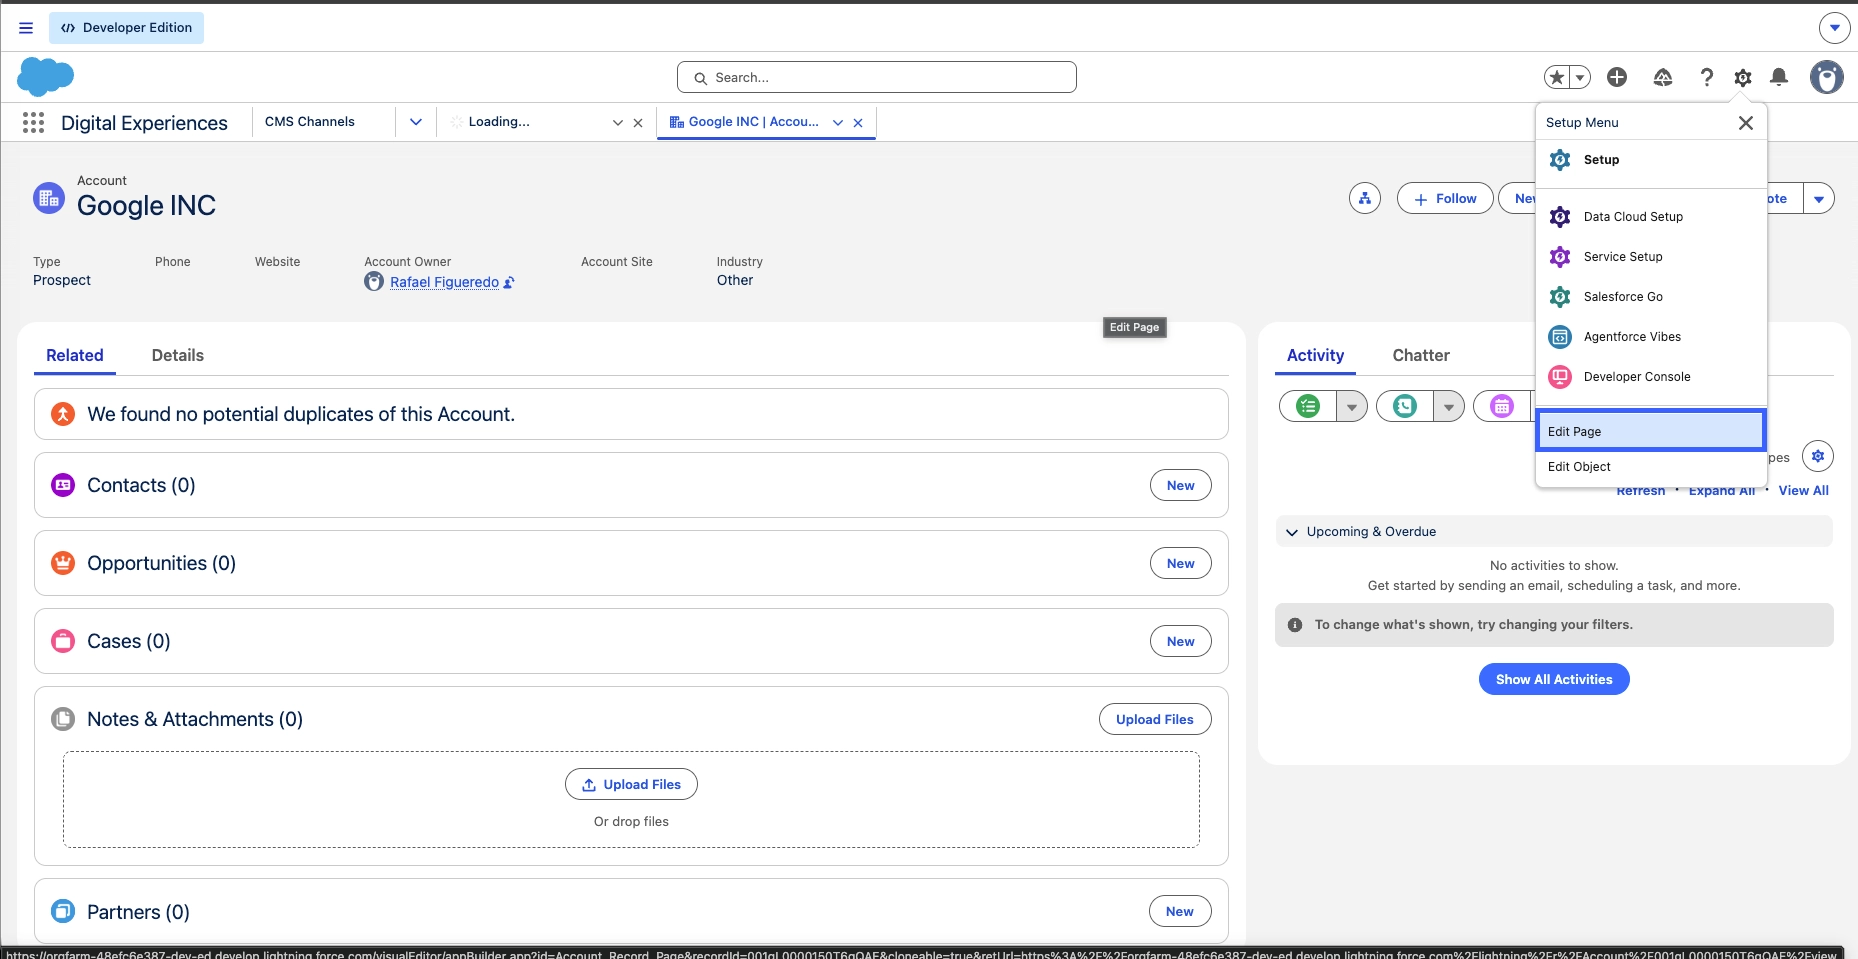Open the Loading tab actions chevron
Image resolution: width=1858 pixels, height=959 pixels.
click(x=618, y=123)
